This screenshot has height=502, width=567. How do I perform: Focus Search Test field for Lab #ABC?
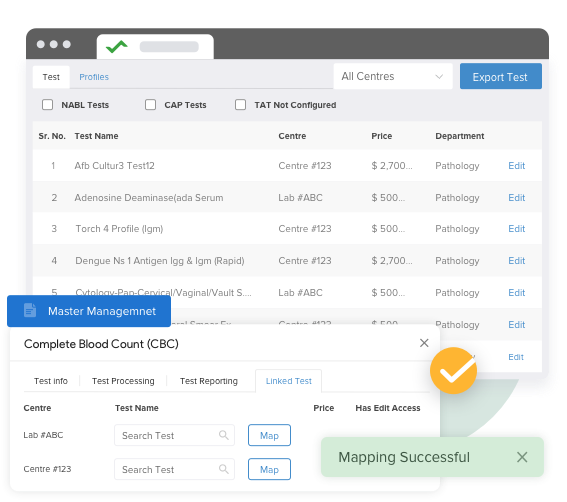click(x=174, y=435)
